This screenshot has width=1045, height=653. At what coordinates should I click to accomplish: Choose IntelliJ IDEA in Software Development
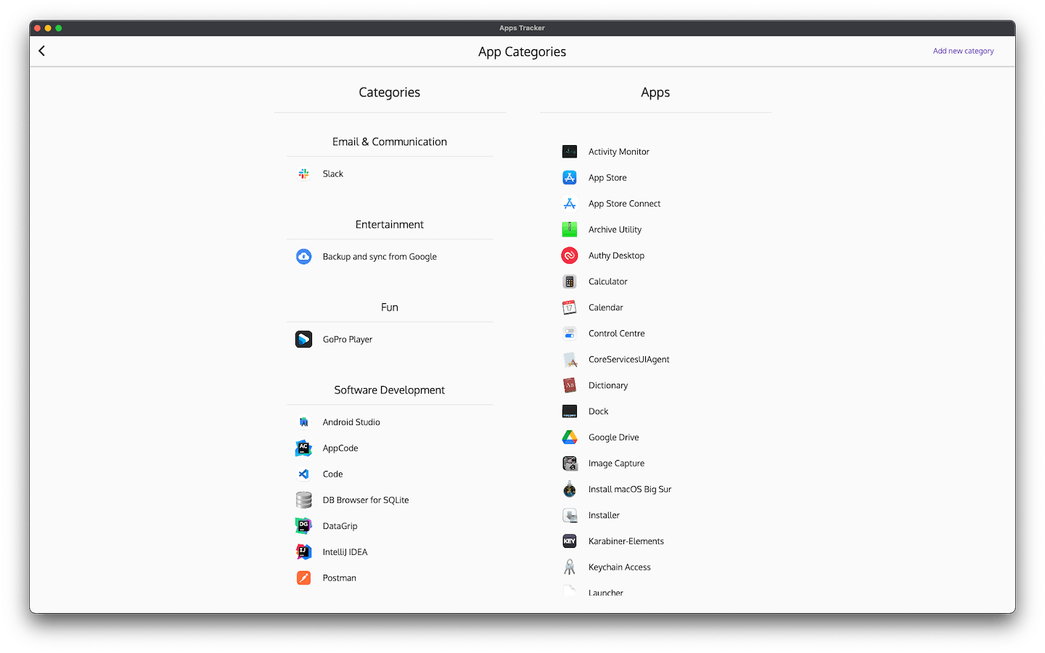(x=344, y=552)
